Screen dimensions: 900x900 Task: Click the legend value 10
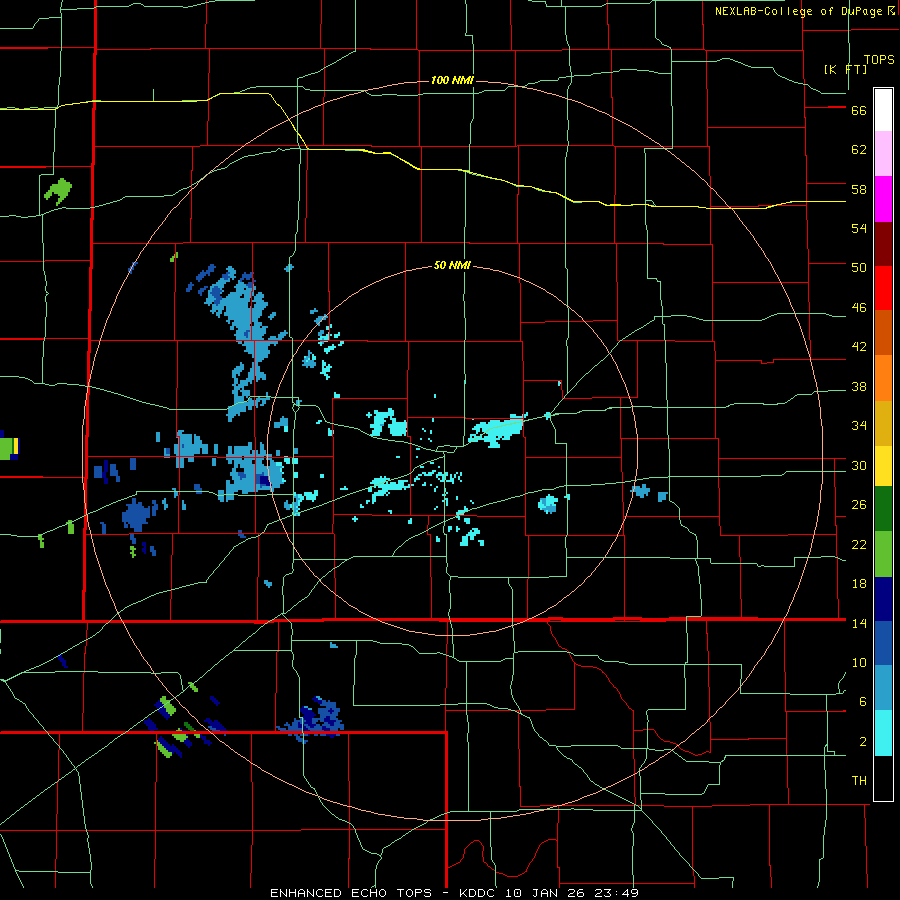point(859,663)
